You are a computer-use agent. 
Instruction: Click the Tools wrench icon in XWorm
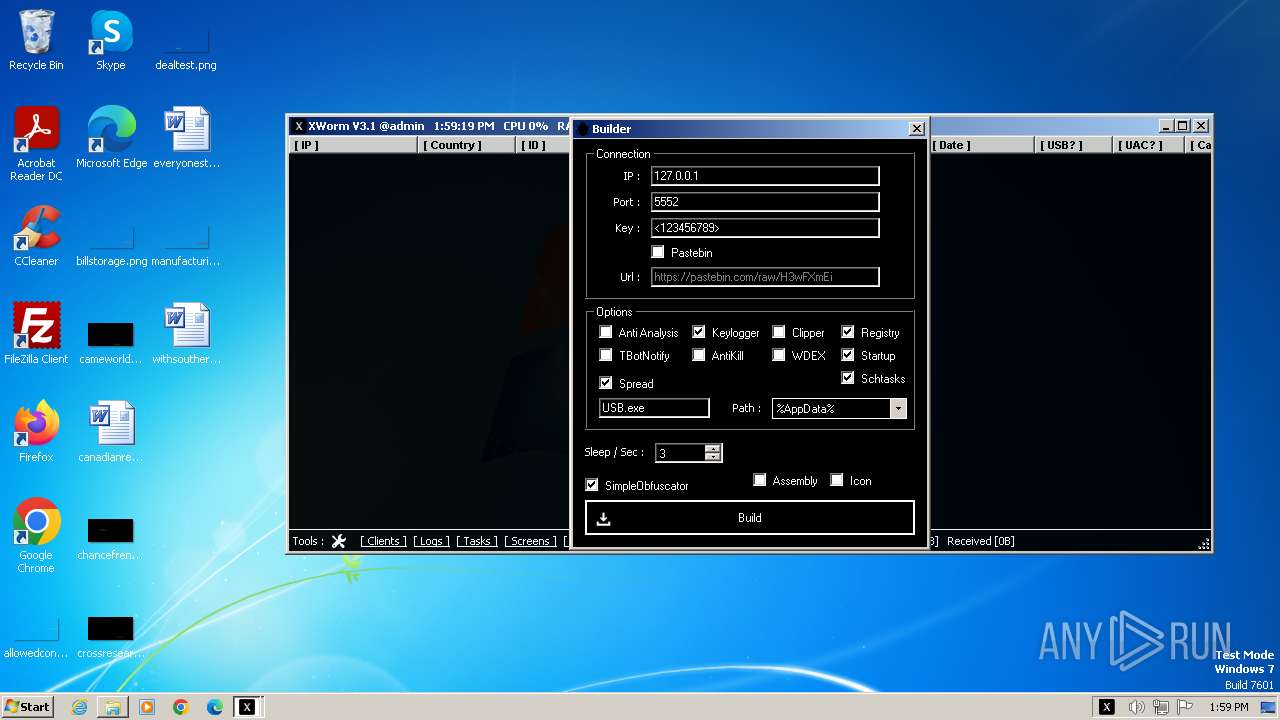339,541
